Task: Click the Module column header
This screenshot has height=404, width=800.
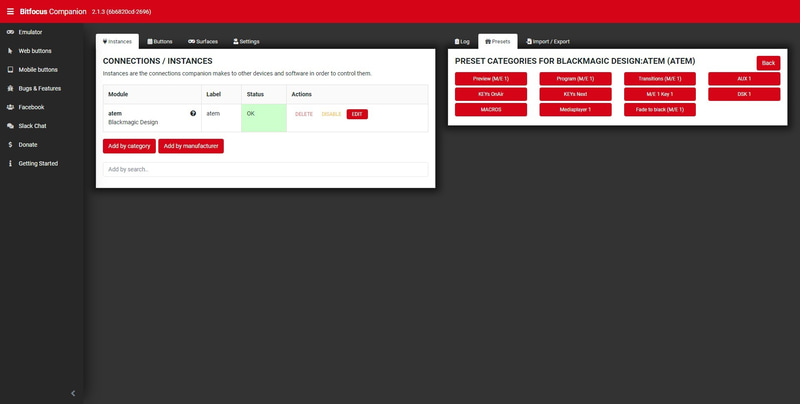Action: click(152, 94)
